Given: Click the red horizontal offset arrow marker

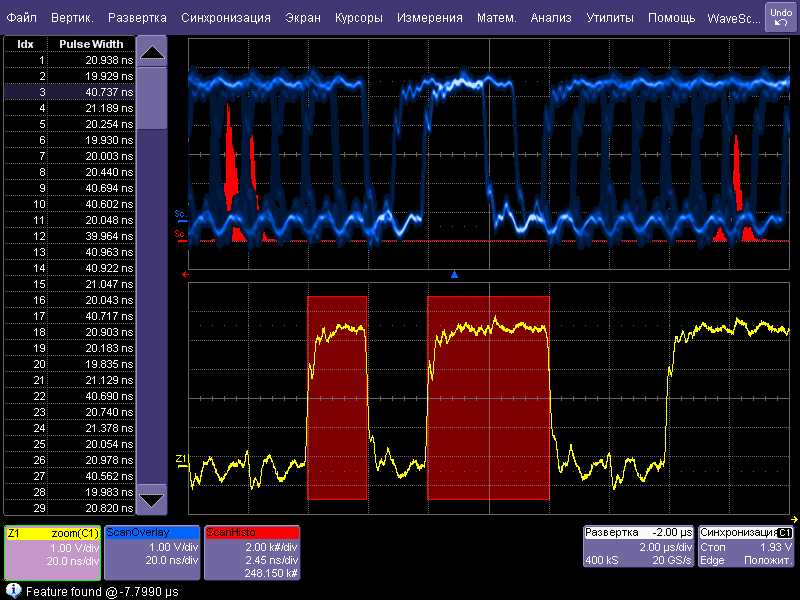Looking at the screenshot, I should coord(185,274).
